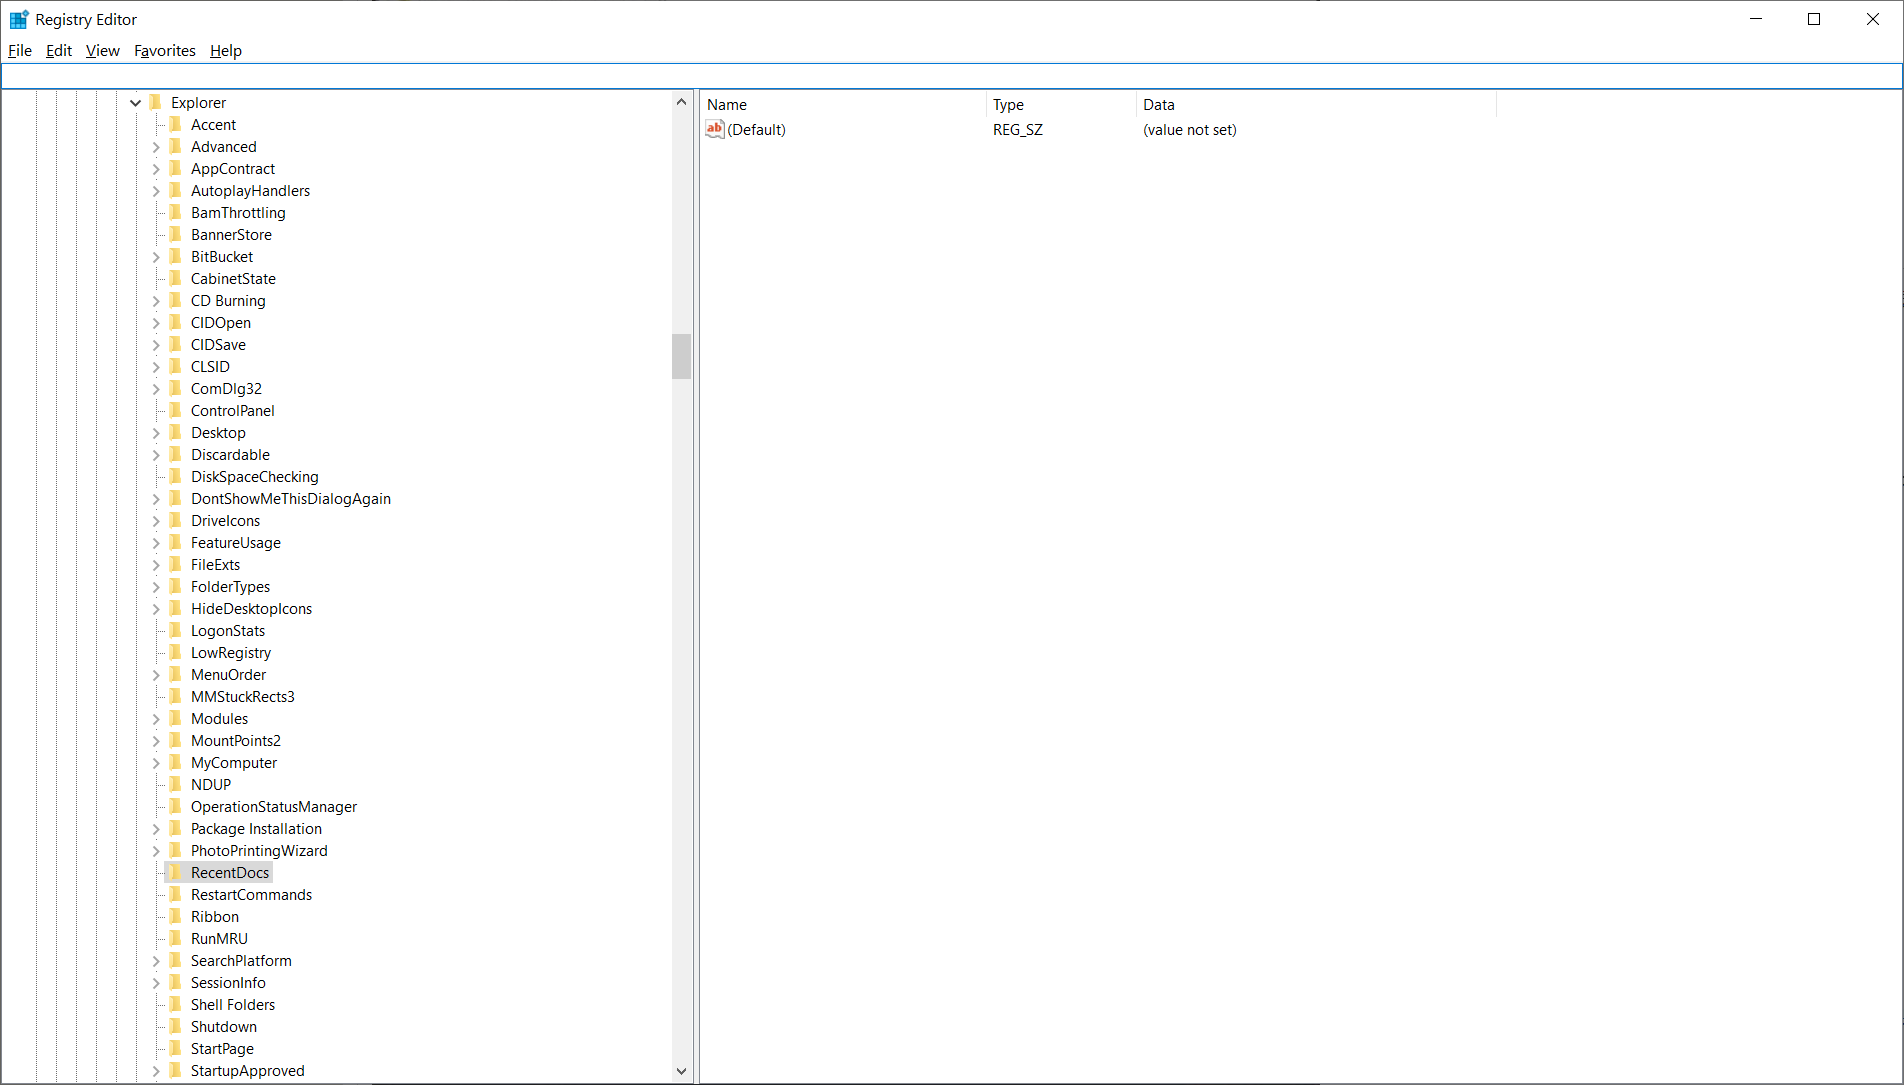This screenshot has height=1085, width=1904.
Task: Sort values by the Type column header
Action: click(1061, 104)
